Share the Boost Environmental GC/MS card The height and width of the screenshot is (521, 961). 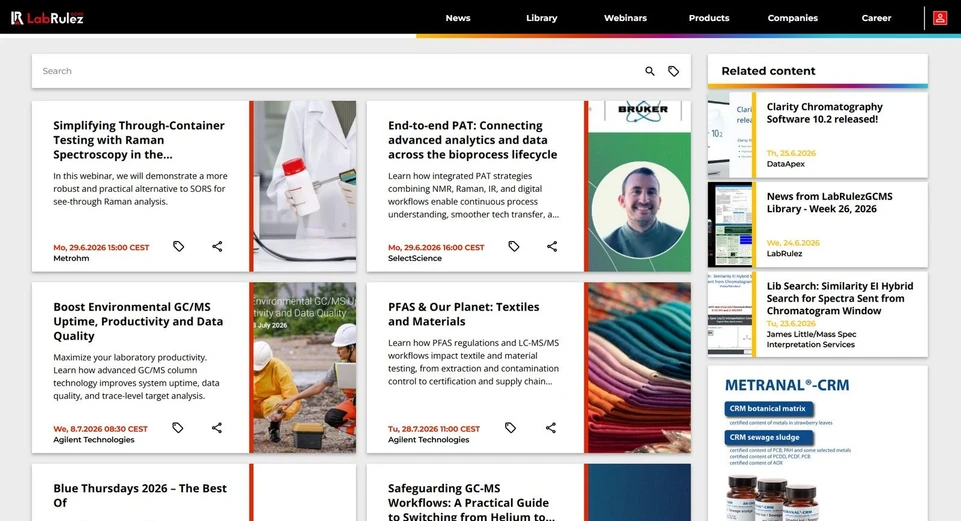point(216,428)
